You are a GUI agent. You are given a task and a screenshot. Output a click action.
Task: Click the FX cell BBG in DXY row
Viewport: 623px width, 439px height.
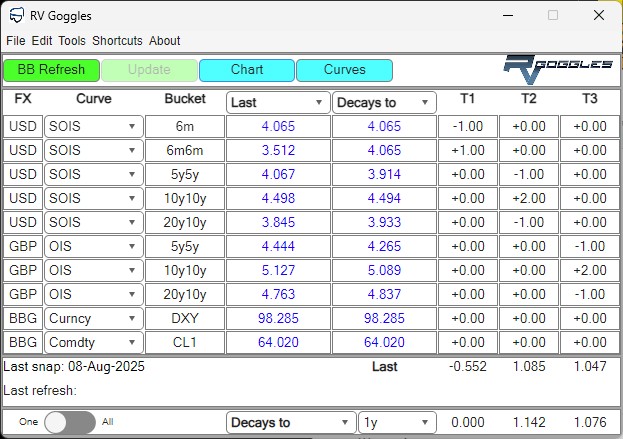[23, 319]
